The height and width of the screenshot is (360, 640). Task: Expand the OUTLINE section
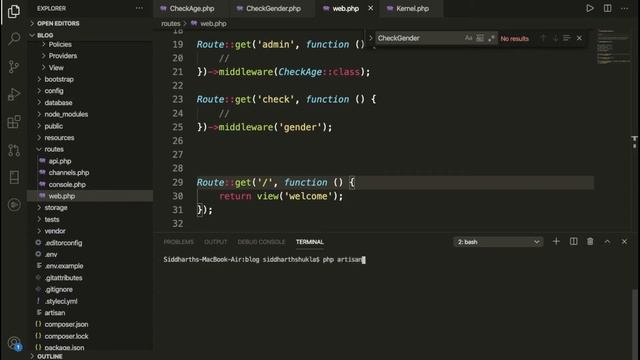coord(50,356)
